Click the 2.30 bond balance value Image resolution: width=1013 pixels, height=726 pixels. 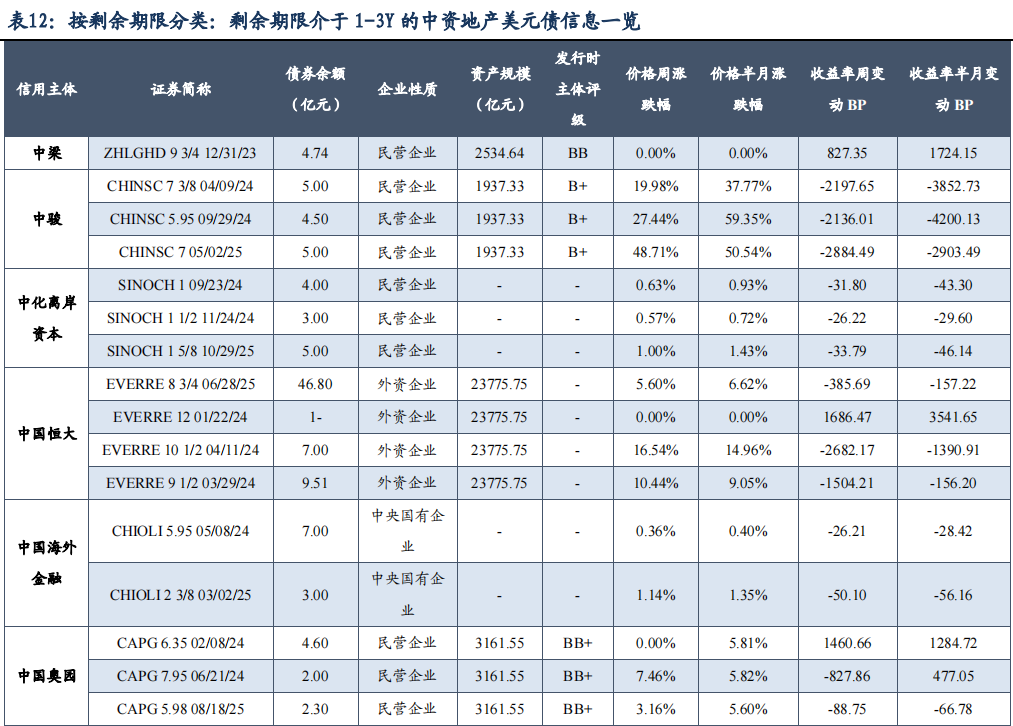point(315,709)
